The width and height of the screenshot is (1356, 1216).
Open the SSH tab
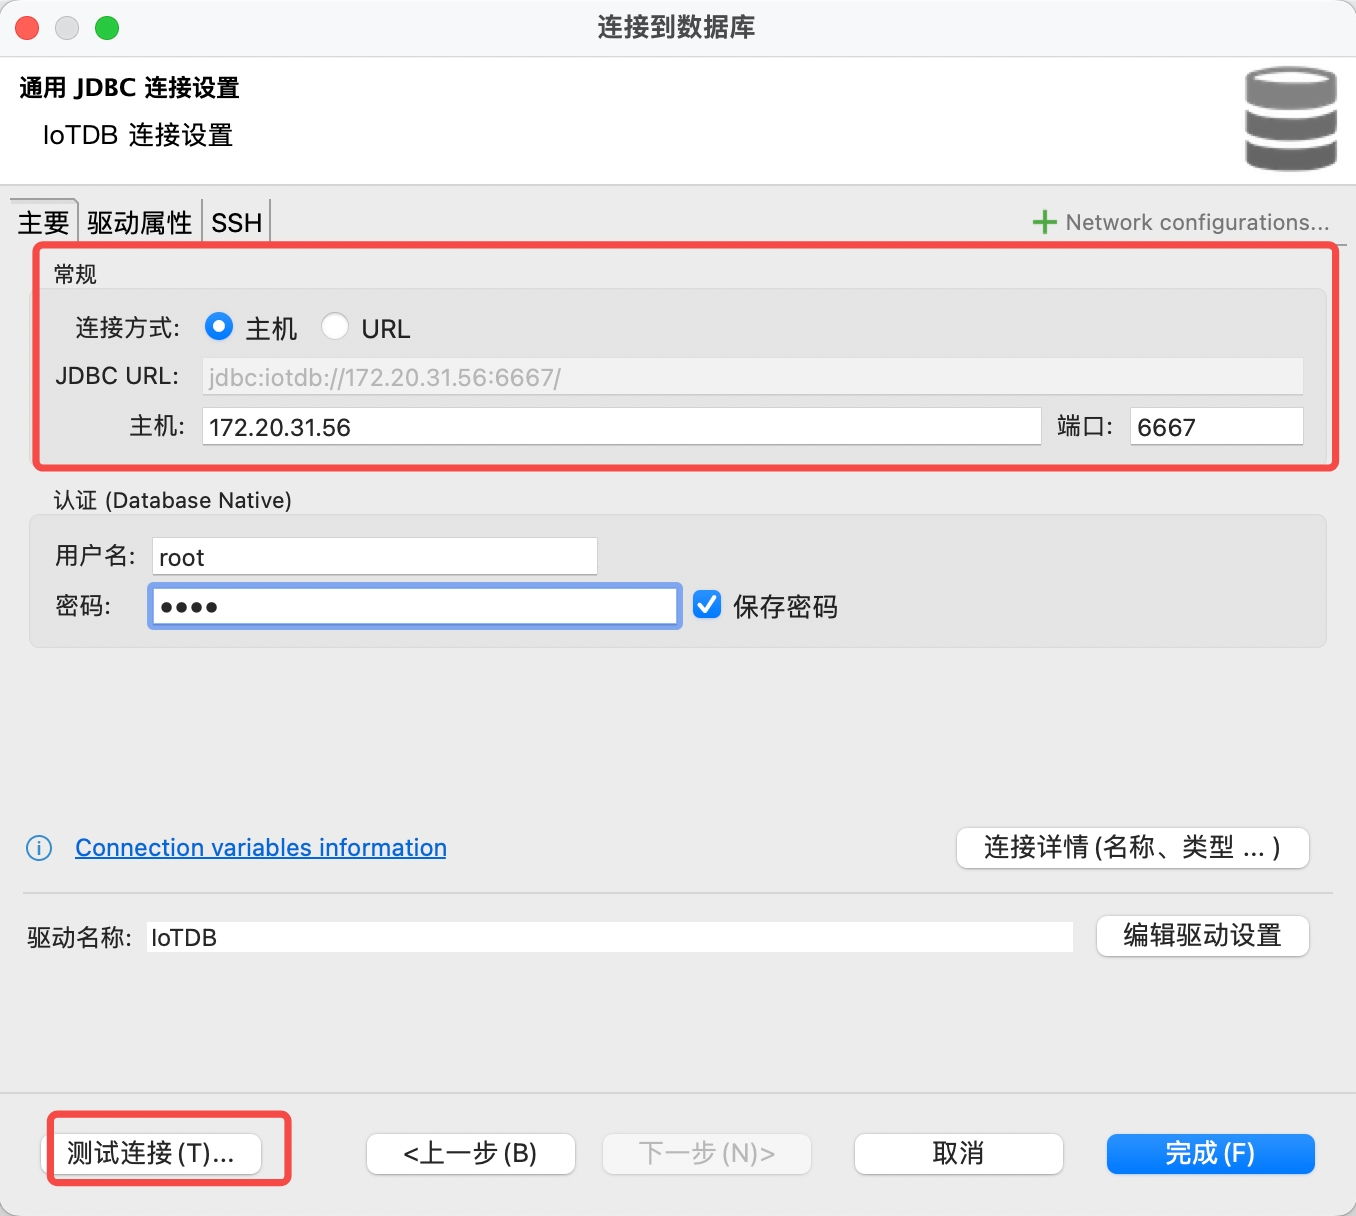click(x=236, y=222)
